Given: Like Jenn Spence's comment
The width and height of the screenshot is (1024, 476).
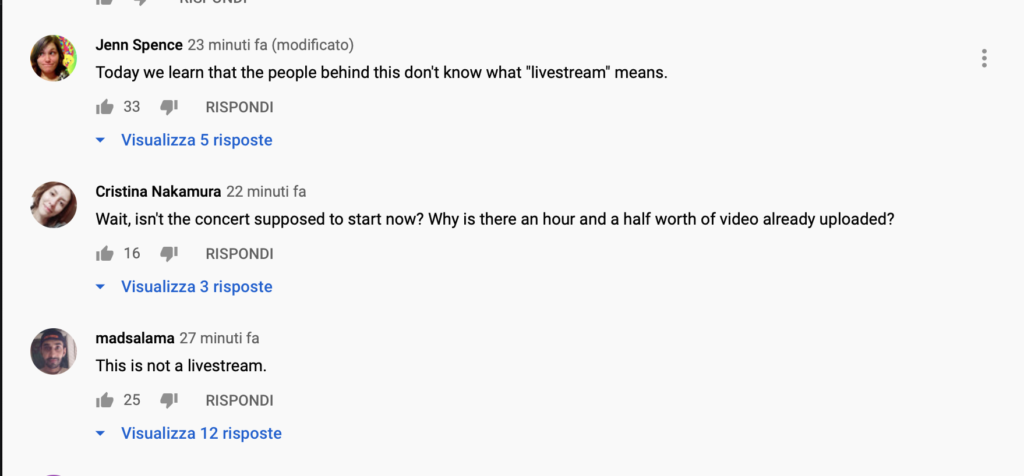Looking at the screenshot, I should pyautogui.click(x=104, y=107).
